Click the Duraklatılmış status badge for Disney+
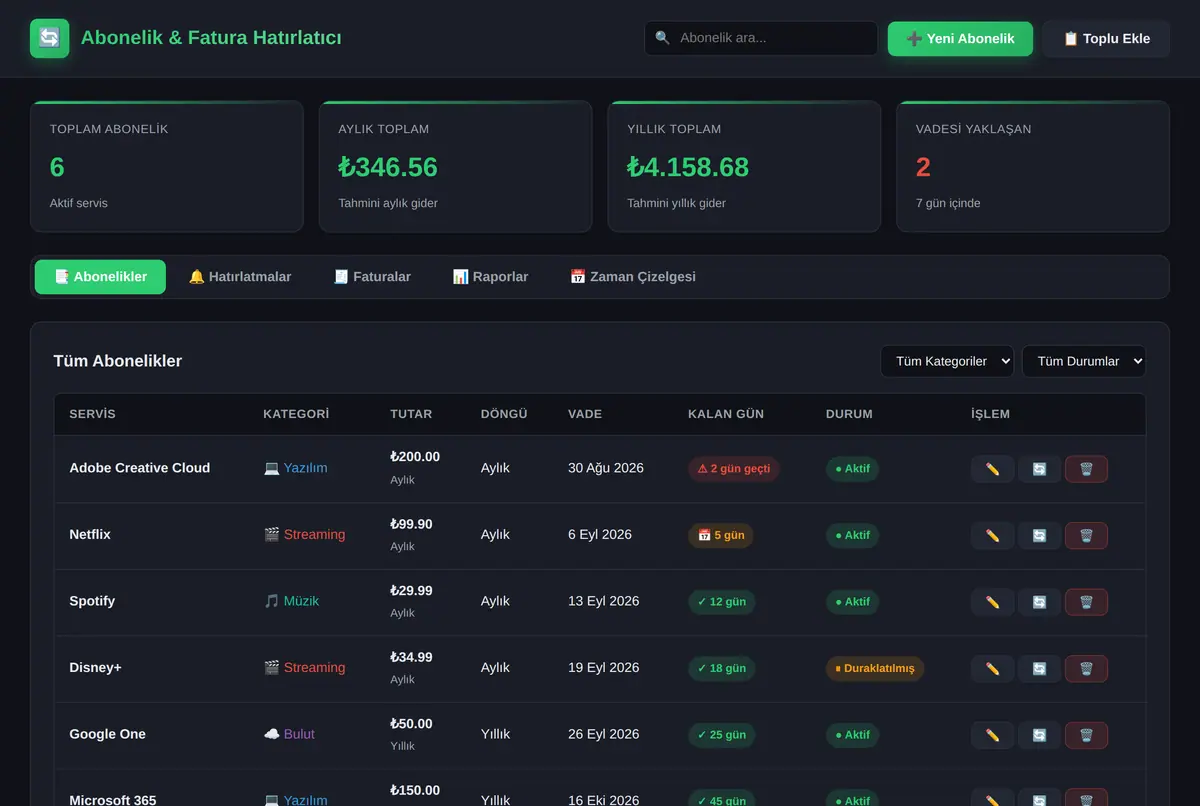1200x806 pixels. click(875, 668)
